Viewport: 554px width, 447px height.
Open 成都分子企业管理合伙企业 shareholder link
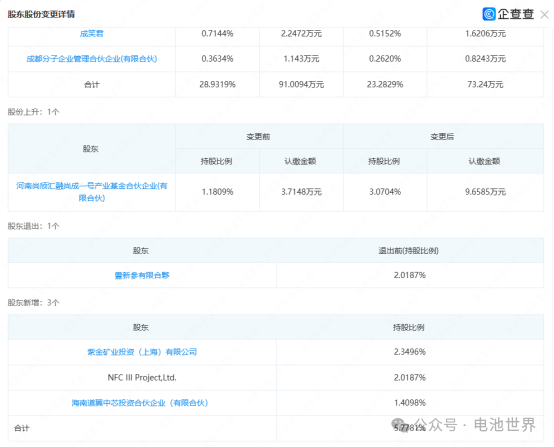click(92, 59)
